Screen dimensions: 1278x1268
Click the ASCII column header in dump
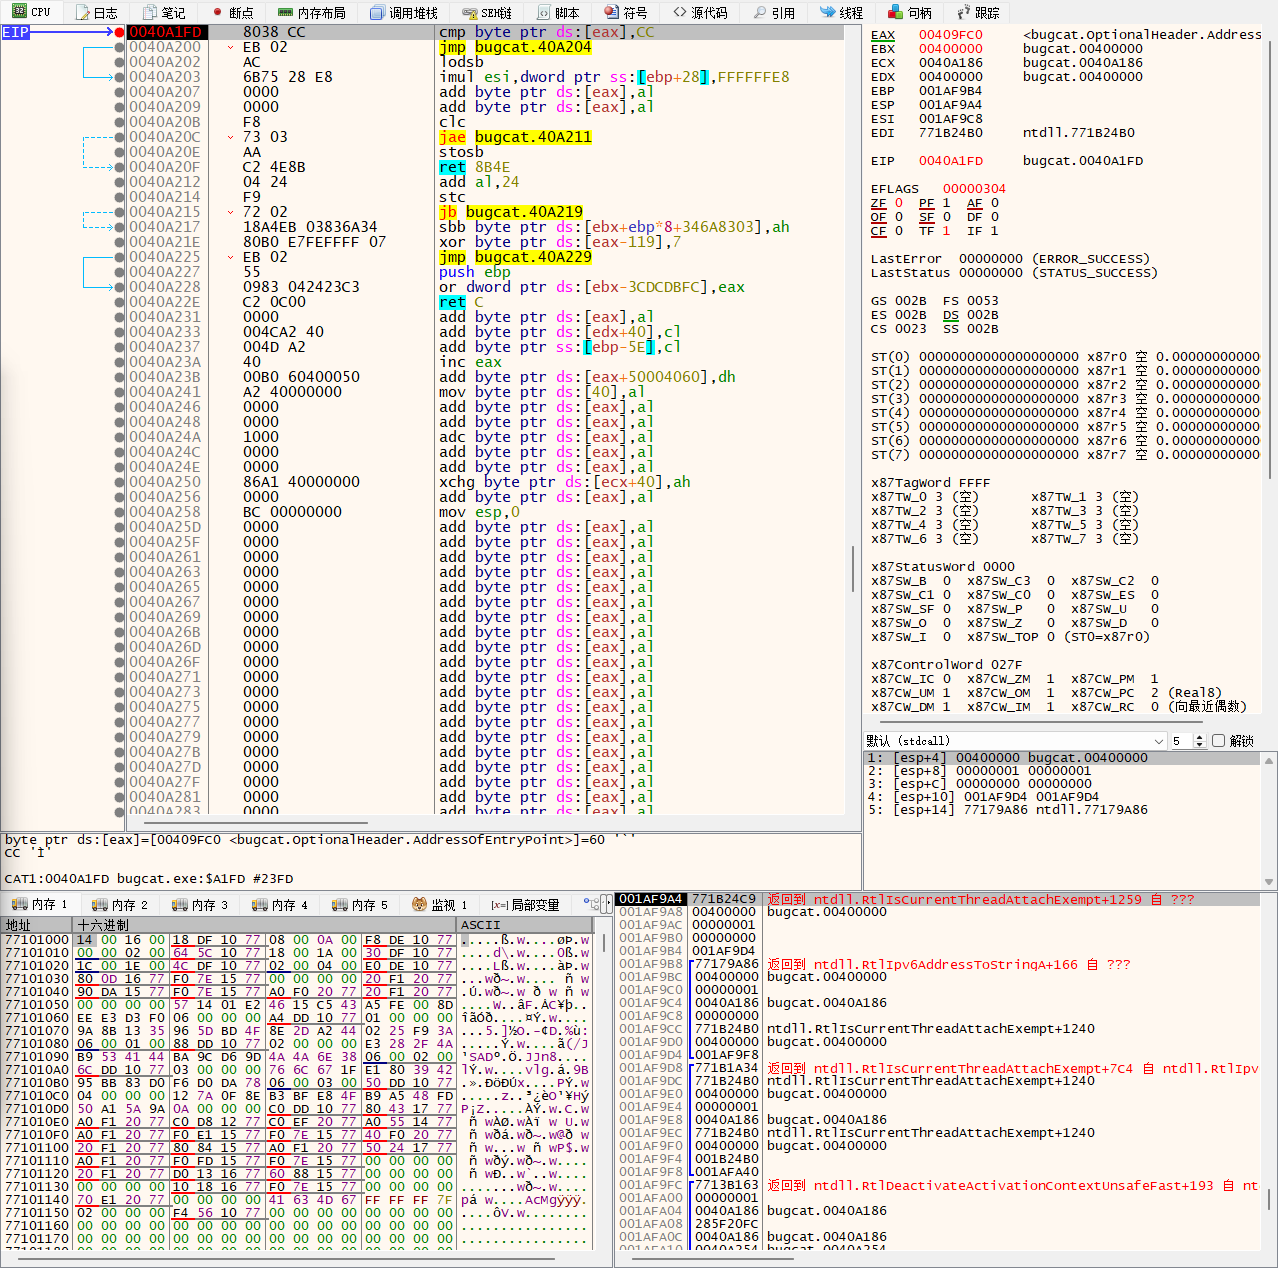[524, 925]
